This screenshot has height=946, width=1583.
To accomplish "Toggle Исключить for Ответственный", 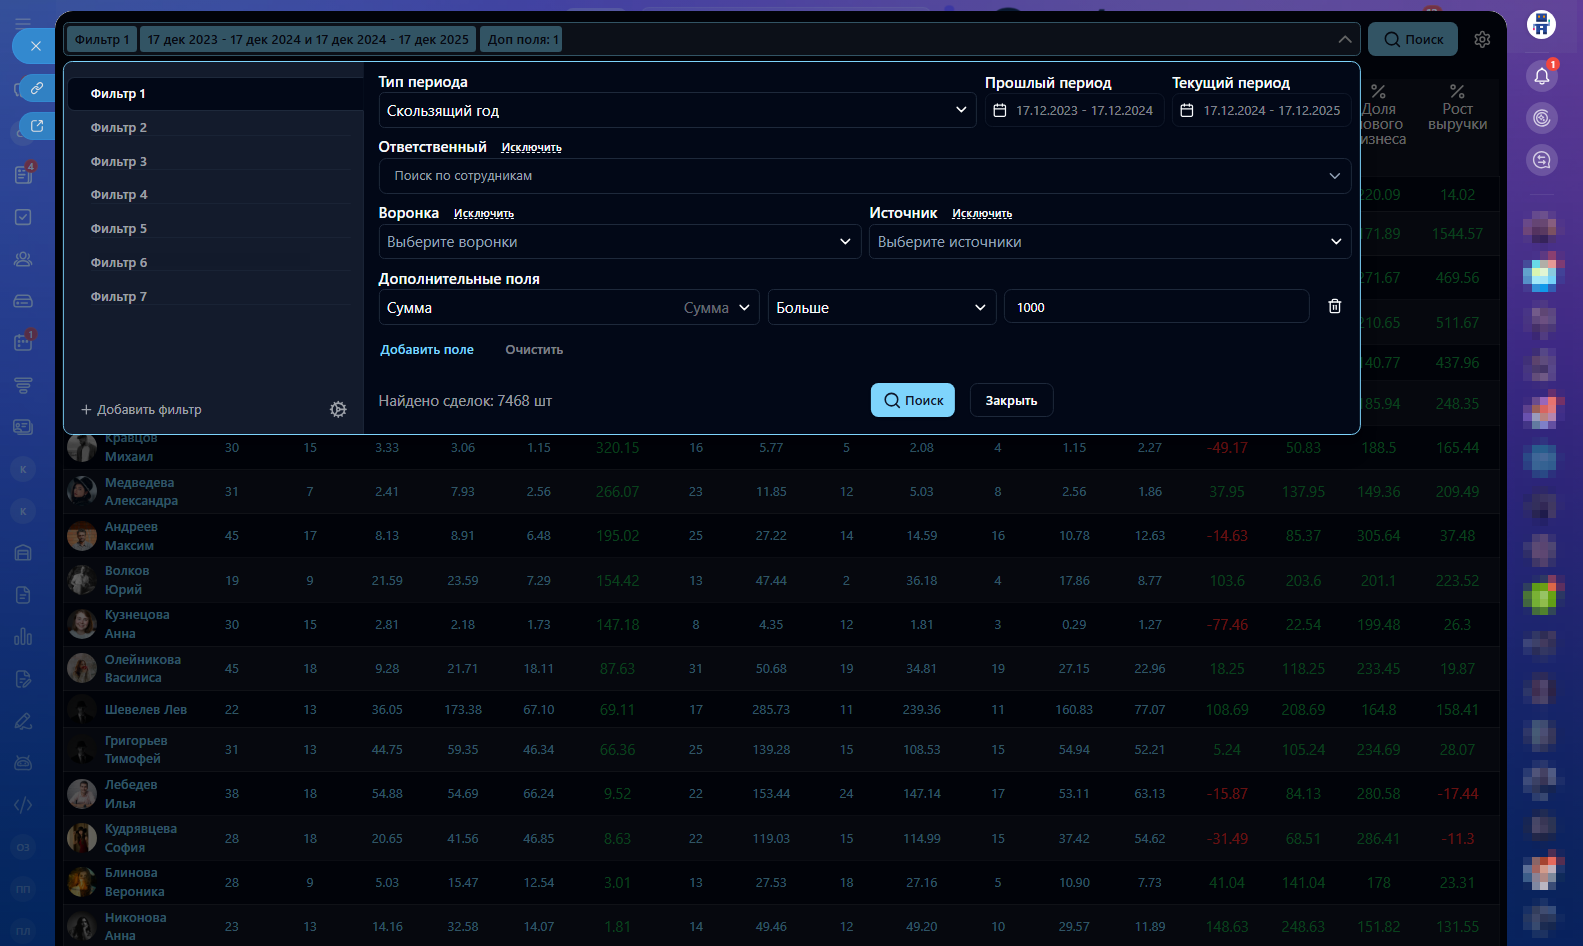I will point(531,148).
